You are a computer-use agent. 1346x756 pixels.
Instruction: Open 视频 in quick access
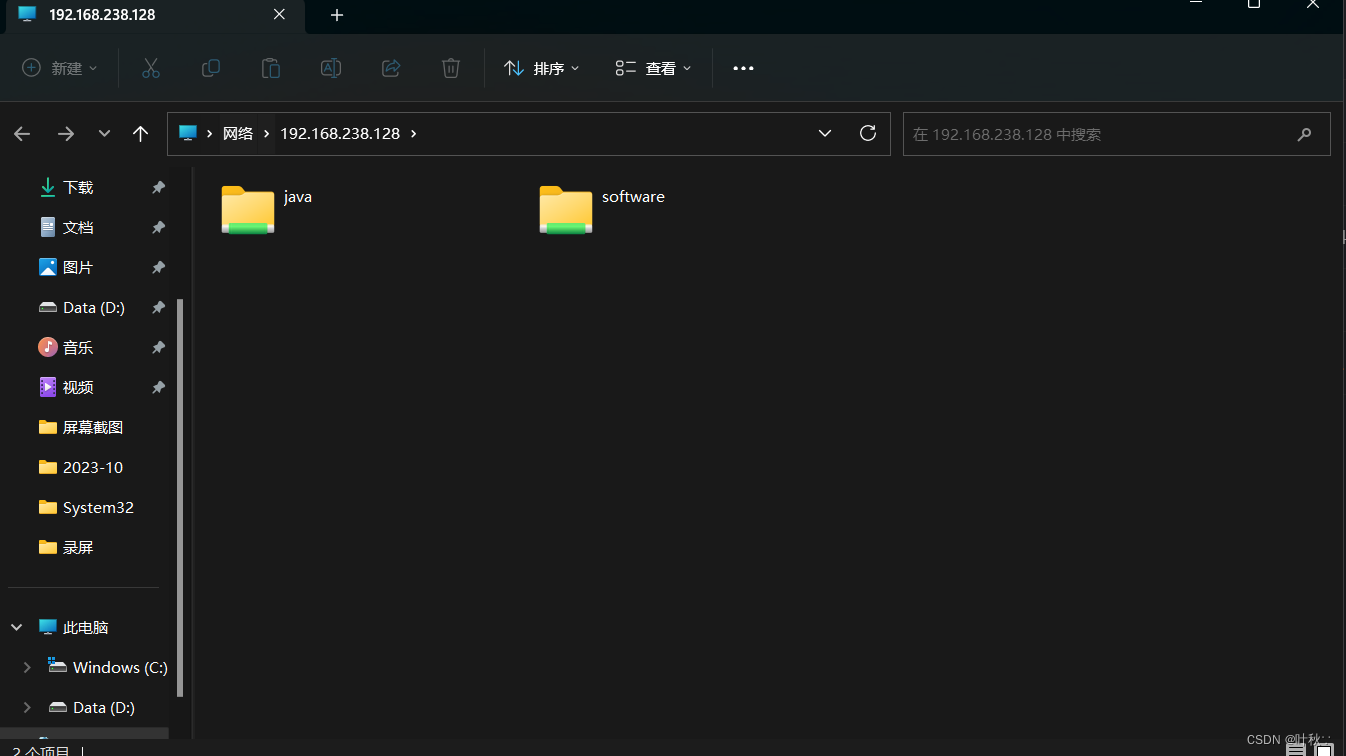pyautogui.click(x=78, y=387)
